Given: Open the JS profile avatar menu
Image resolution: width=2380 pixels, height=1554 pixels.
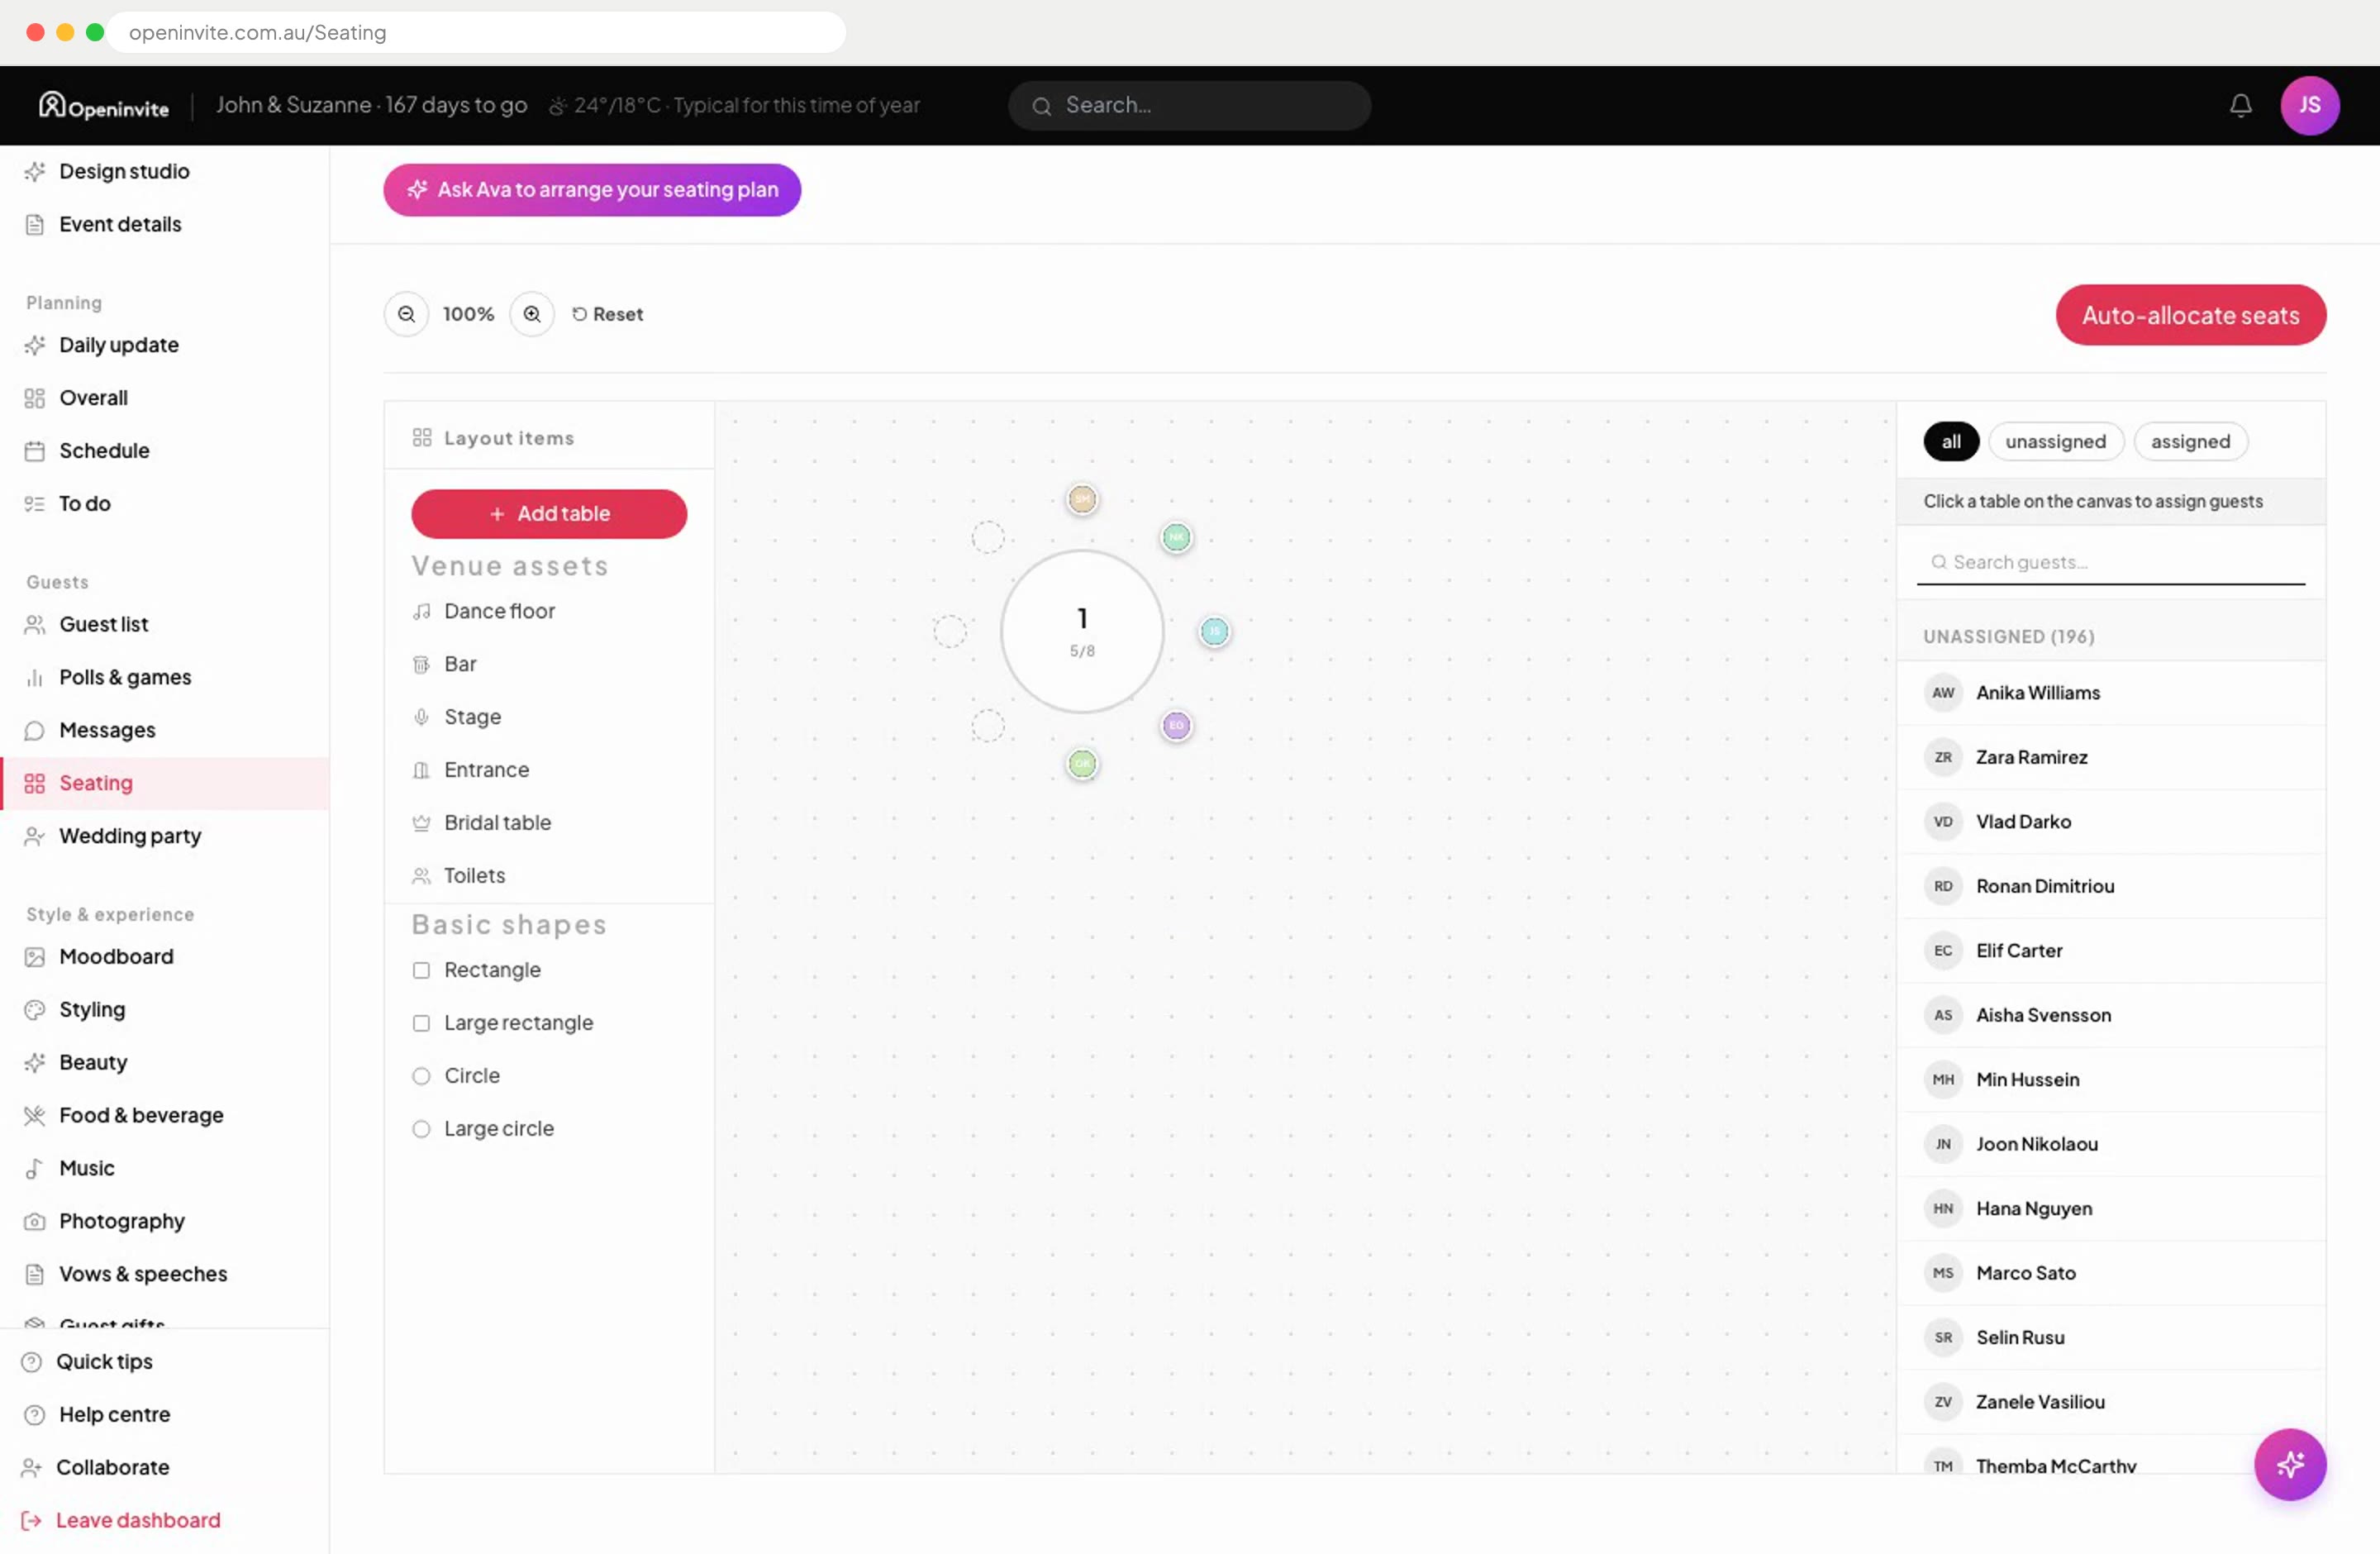Looking at the screenshot, I should (2309, 105).
